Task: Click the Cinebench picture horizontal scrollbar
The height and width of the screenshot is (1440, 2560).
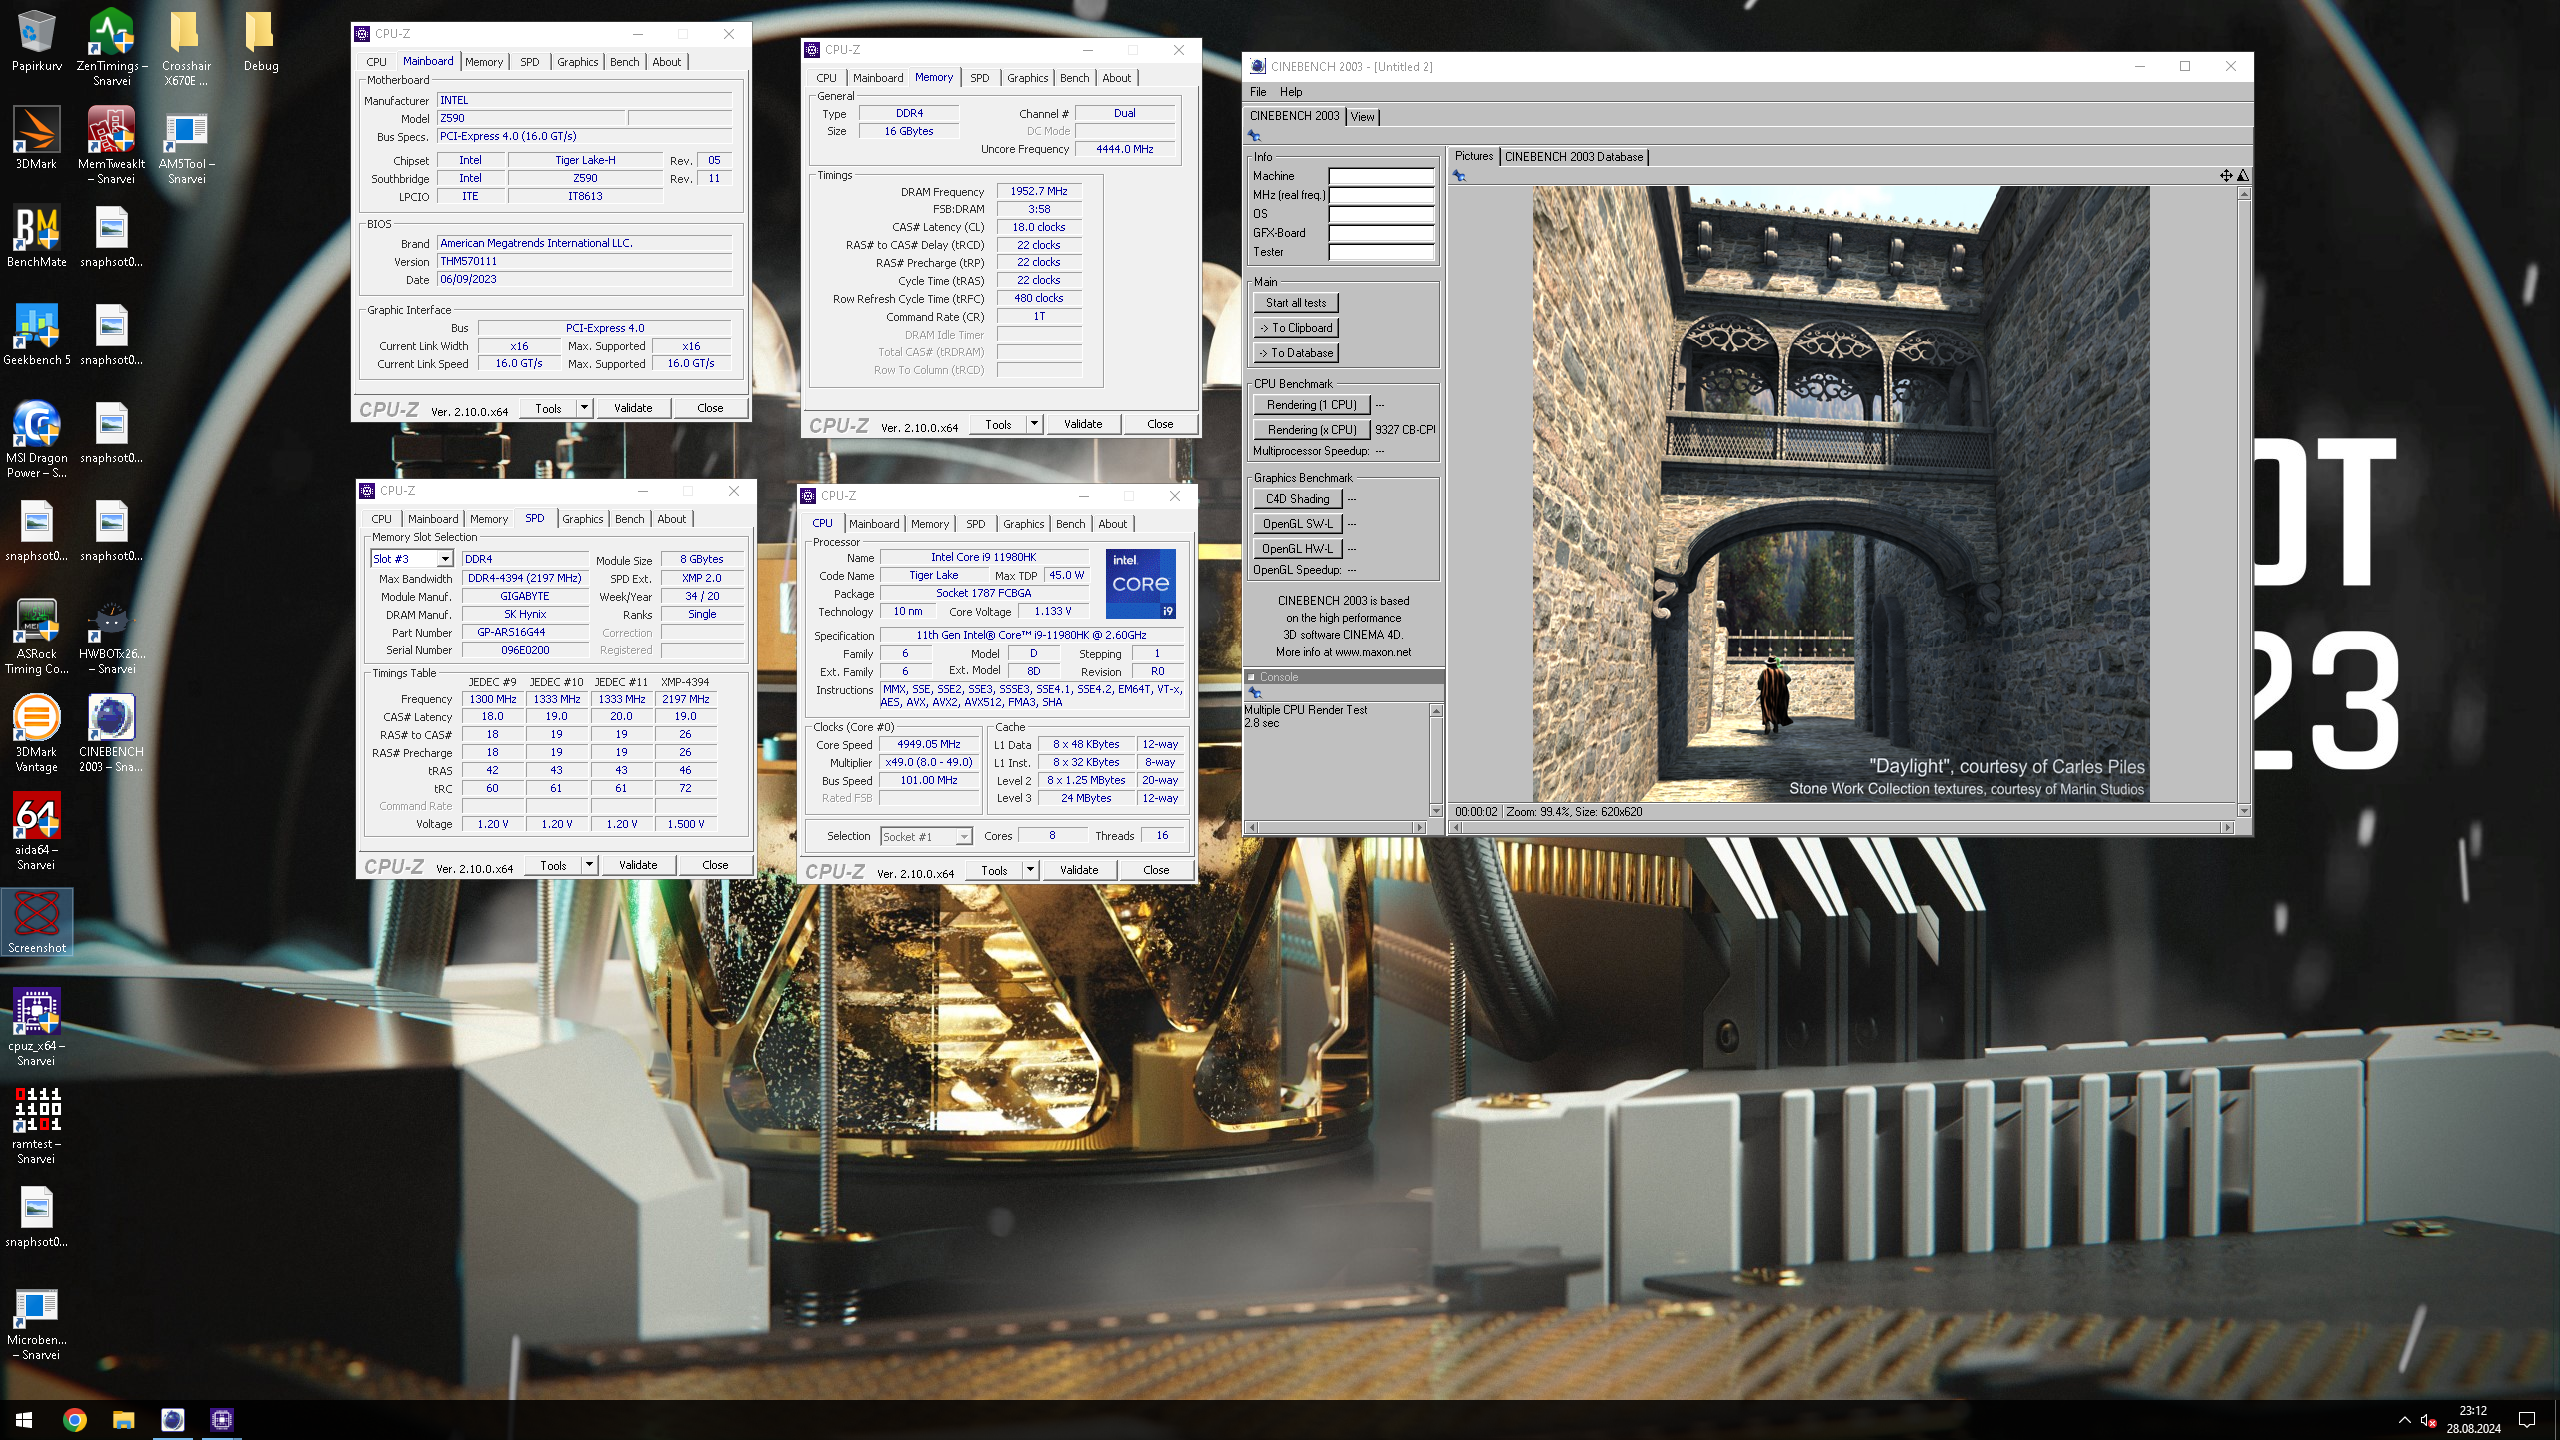Action: pyautogui.click(x=1841, y=827)
